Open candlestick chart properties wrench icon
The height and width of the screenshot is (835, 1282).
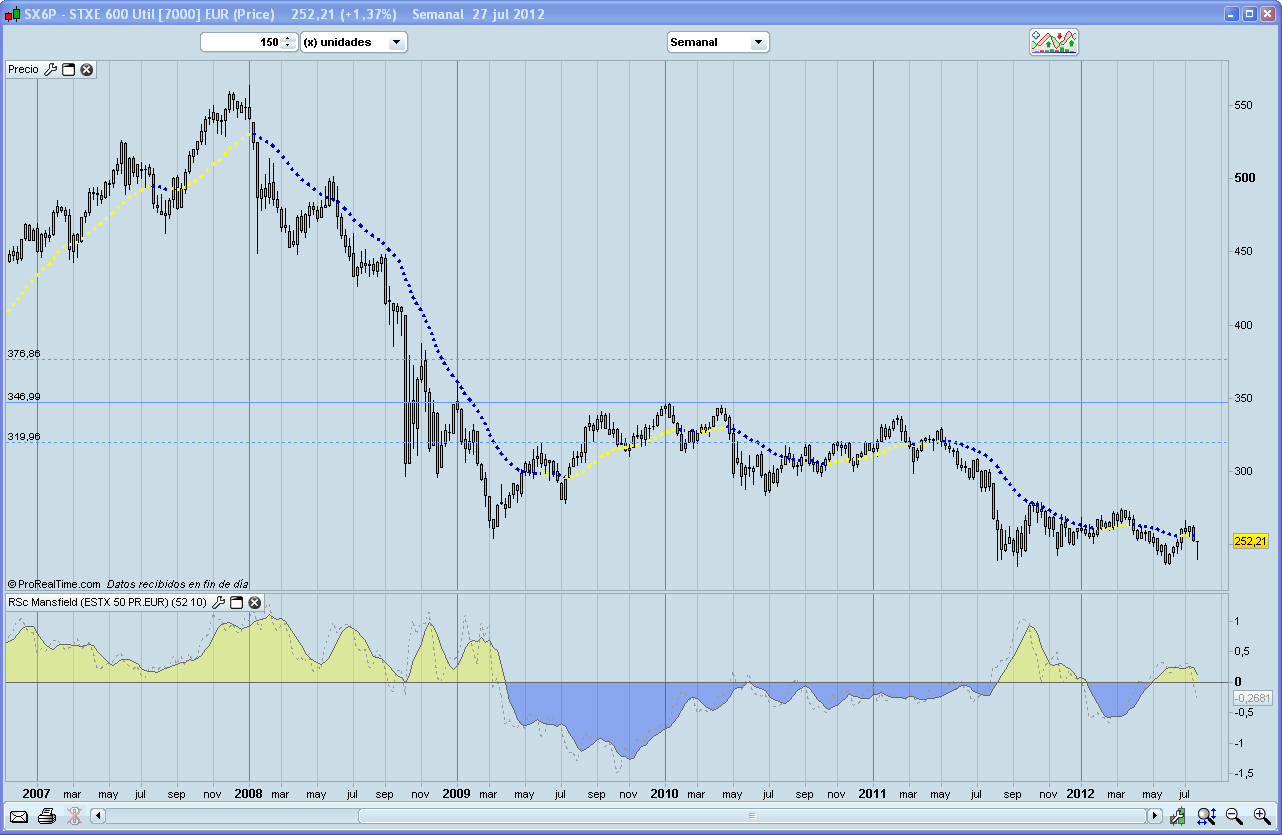click(x=1180, y=816)
